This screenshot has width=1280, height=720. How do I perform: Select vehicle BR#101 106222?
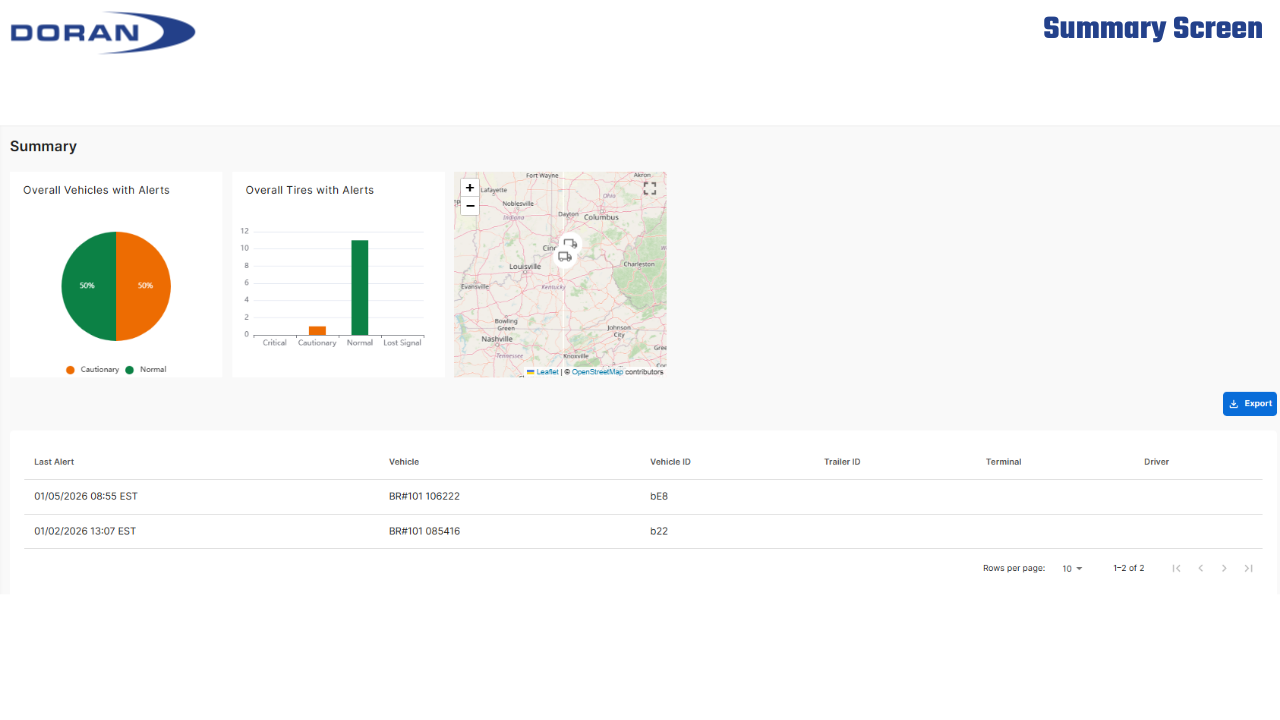click(424, 496)
